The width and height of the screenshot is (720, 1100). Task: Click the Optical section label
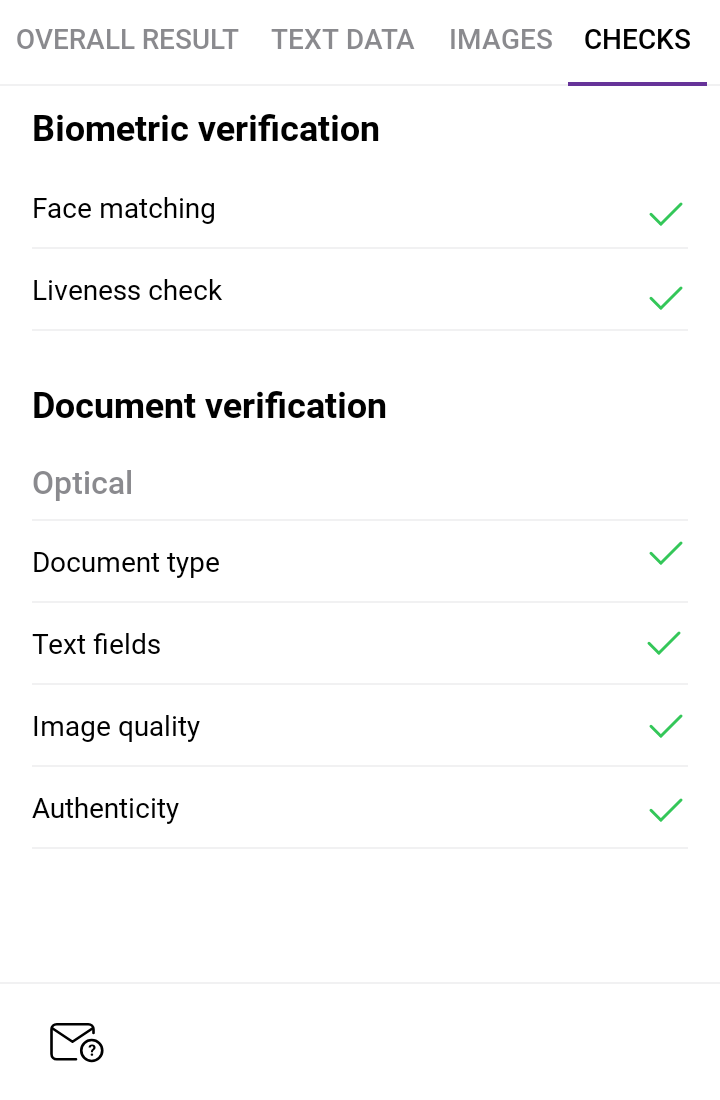[83, 483]
